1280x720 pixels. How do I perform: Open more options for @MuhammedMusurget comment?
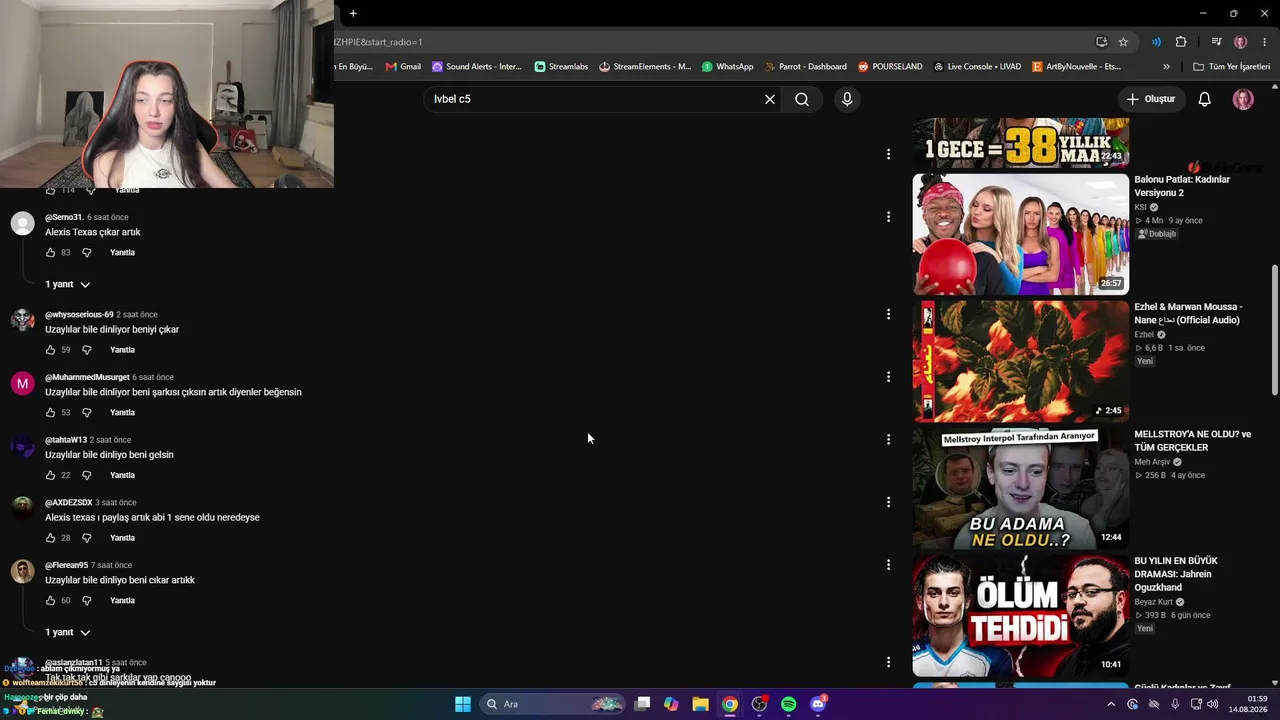[888, 377]
